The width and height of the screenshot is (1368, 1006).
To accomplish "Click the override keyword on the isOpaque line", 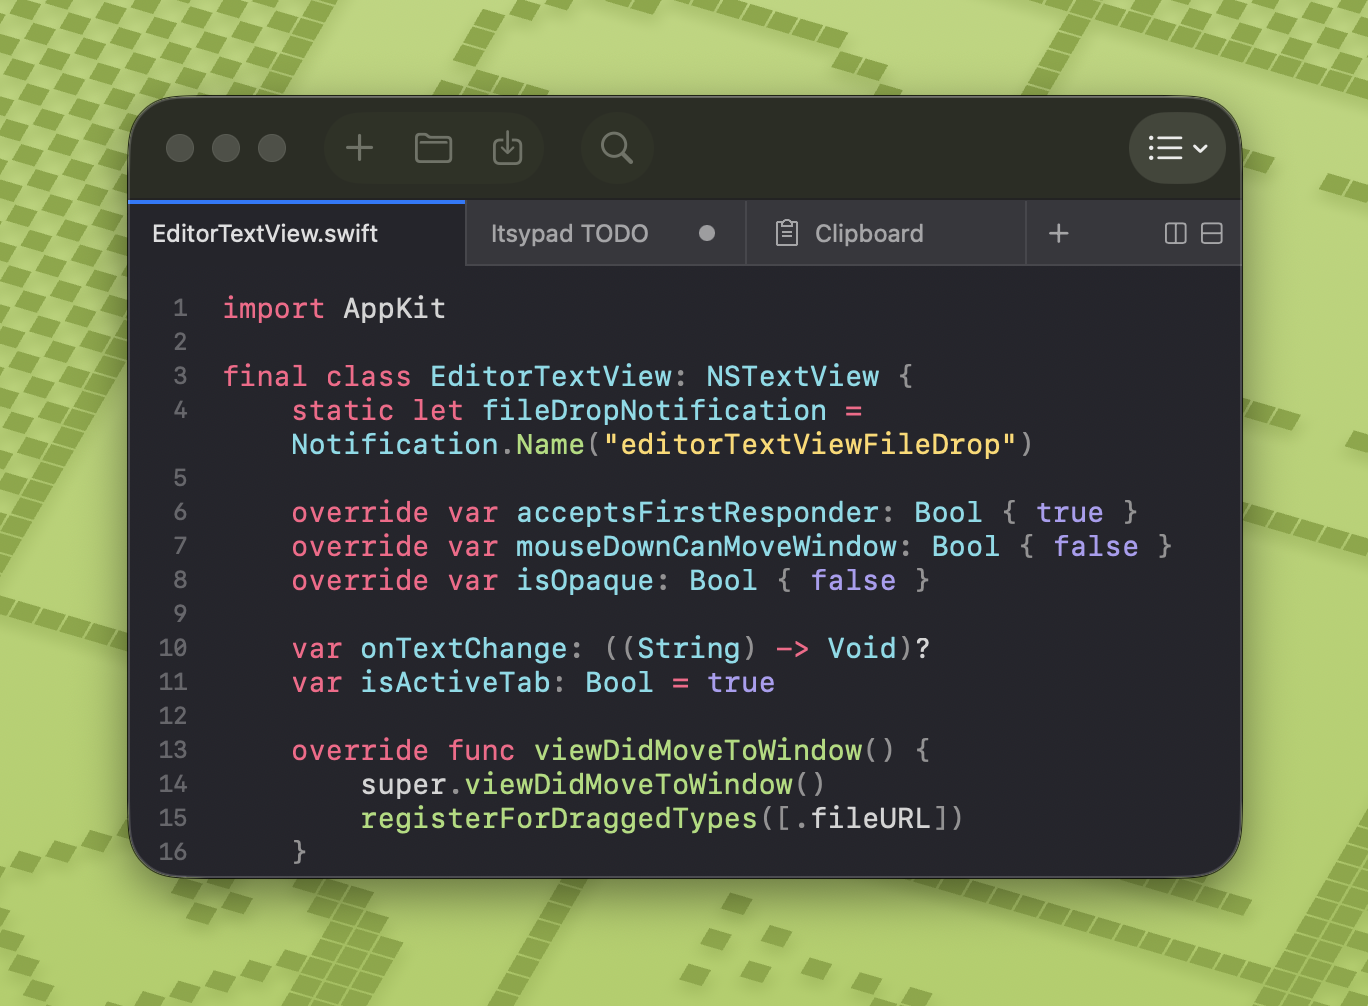I will pyautogui.click(x=359, y=580).
